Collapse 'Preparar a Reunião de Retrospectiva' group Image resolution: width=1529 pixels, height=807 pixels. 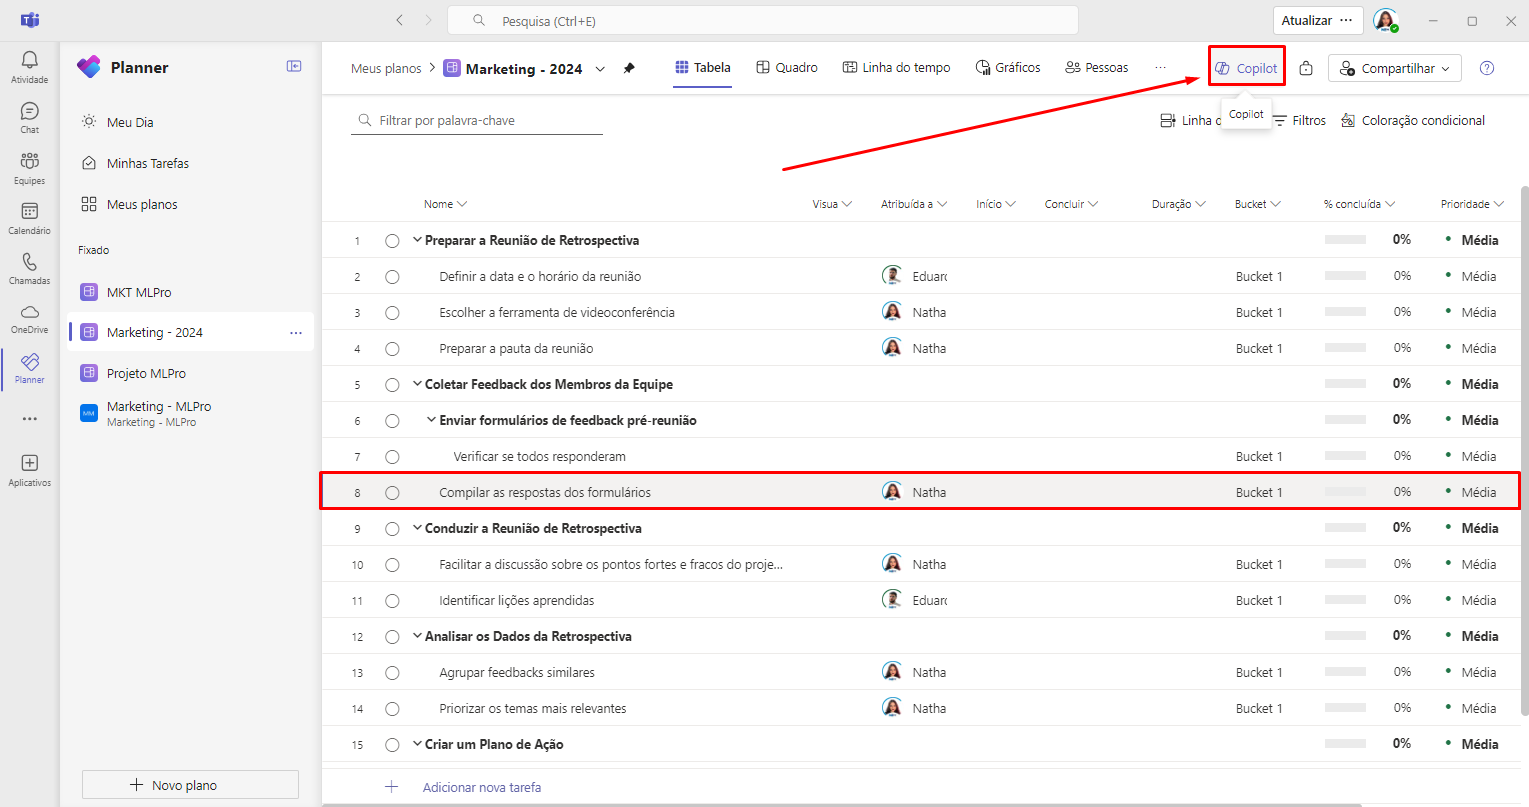pos(417,240)
